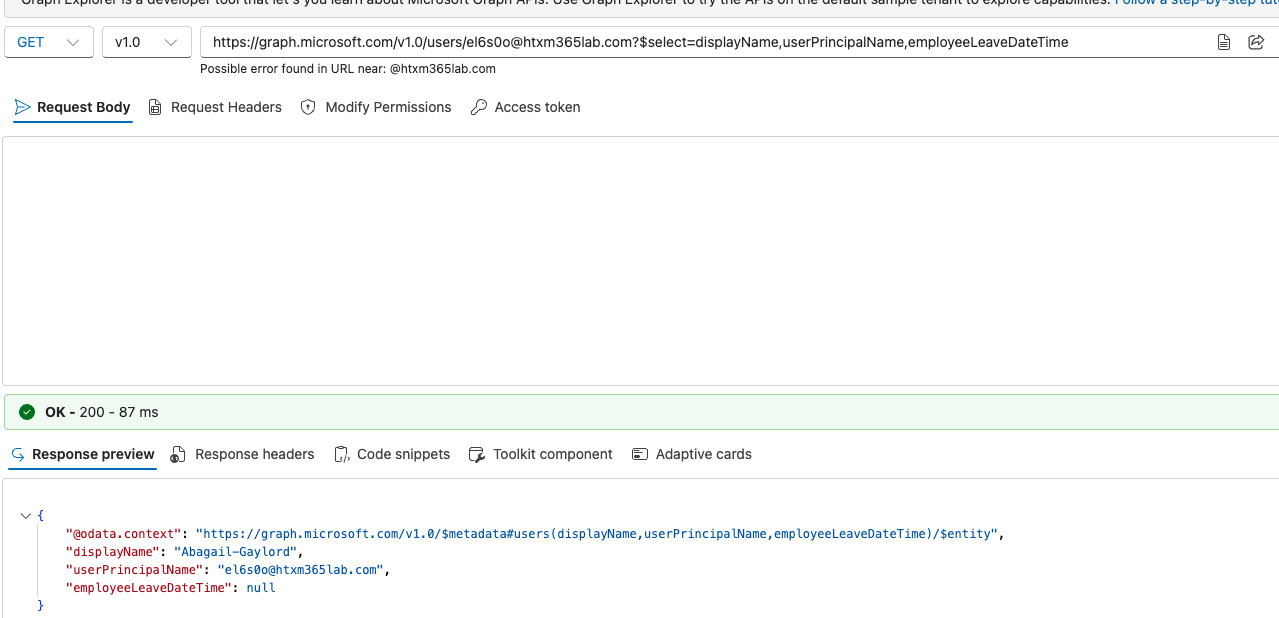Click the employeeLeaveDateTime null value

point(261,588)
